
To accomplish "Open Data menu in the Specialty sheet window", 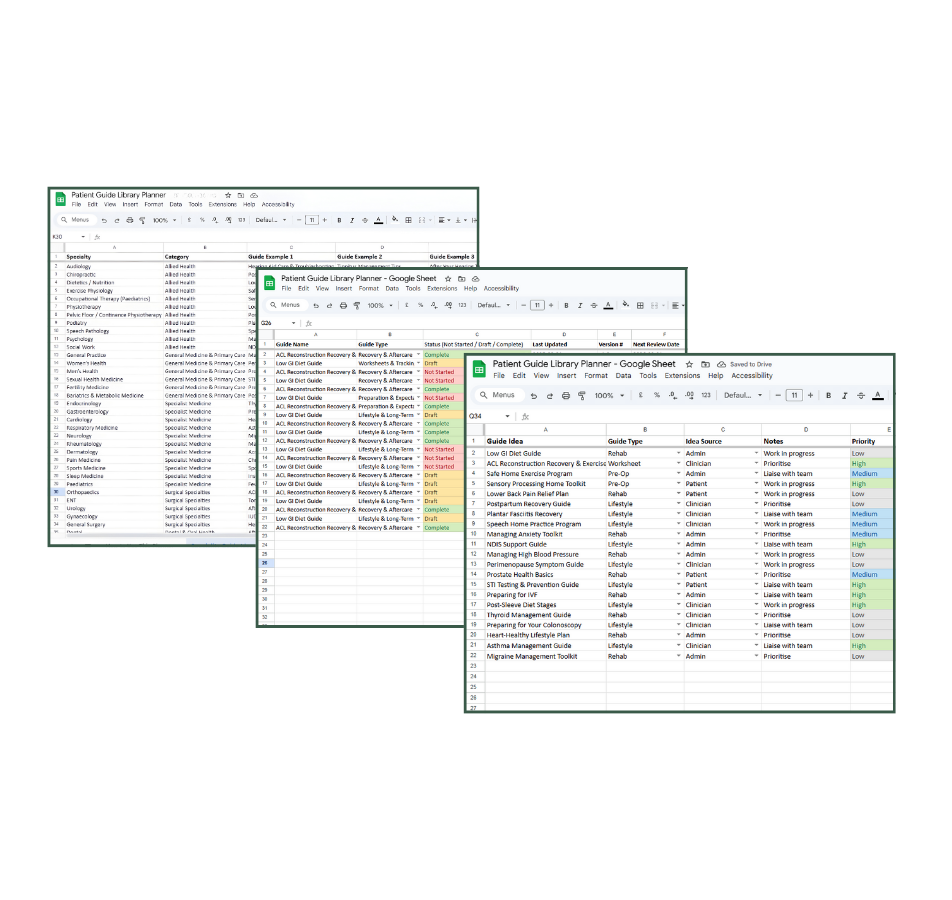I will 175,204.
